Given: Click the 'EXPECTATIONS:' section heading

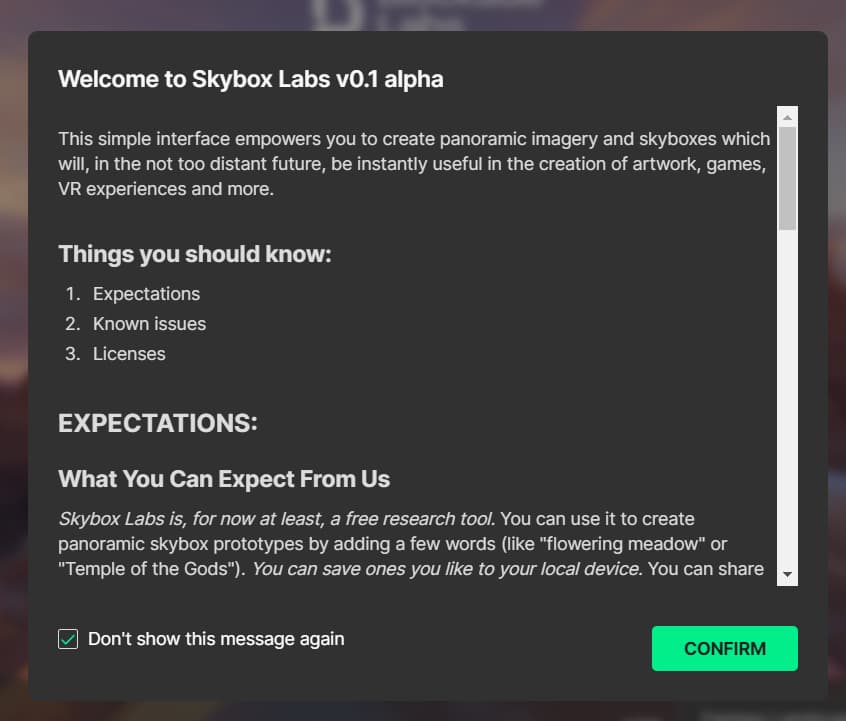Looking at the screenshot, I should click(x=158, y=423).
